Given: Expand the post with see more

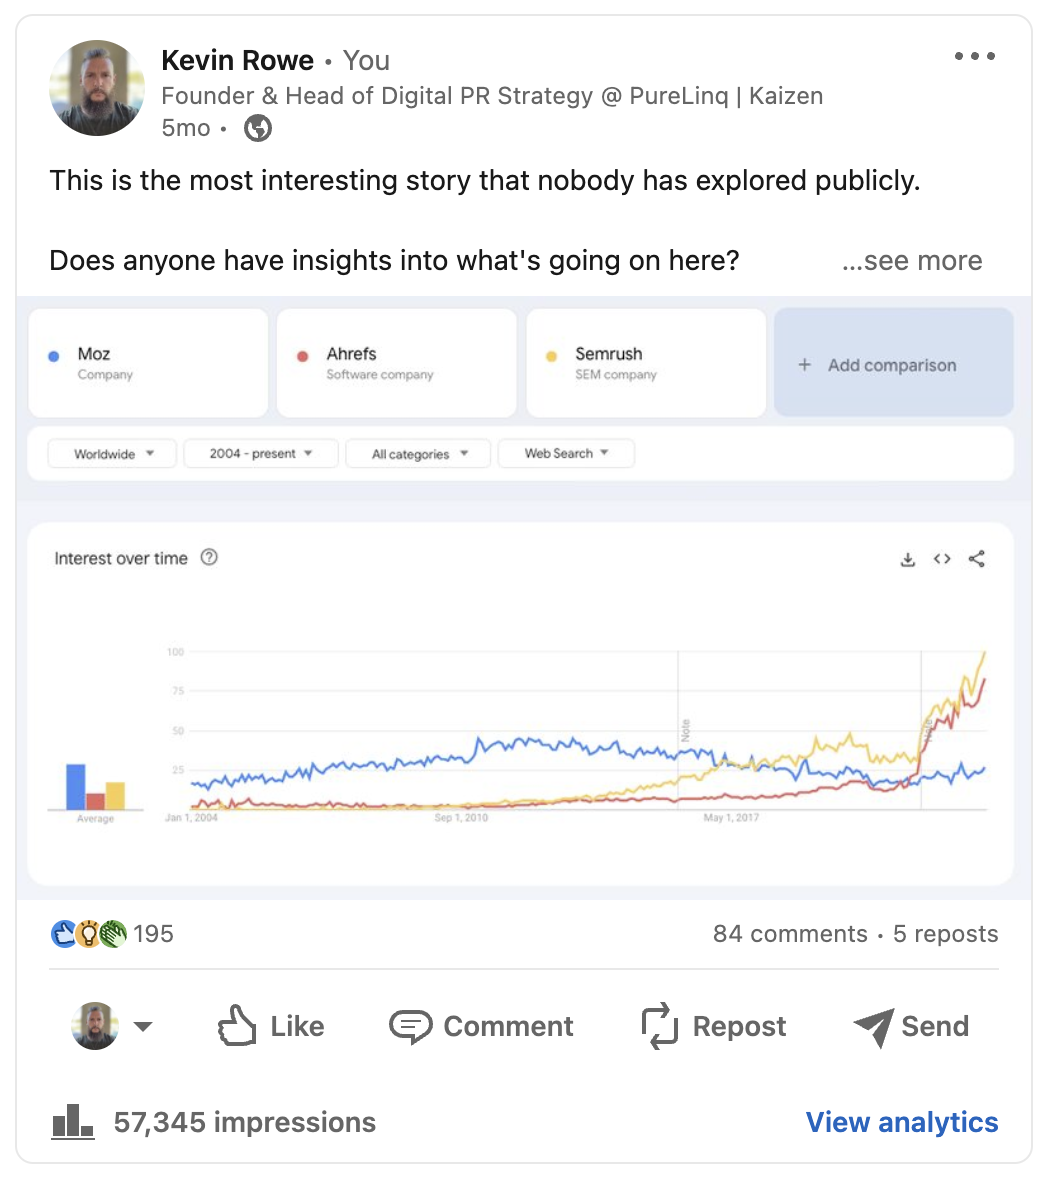Looking at the screenshot, I should (912, 260).
